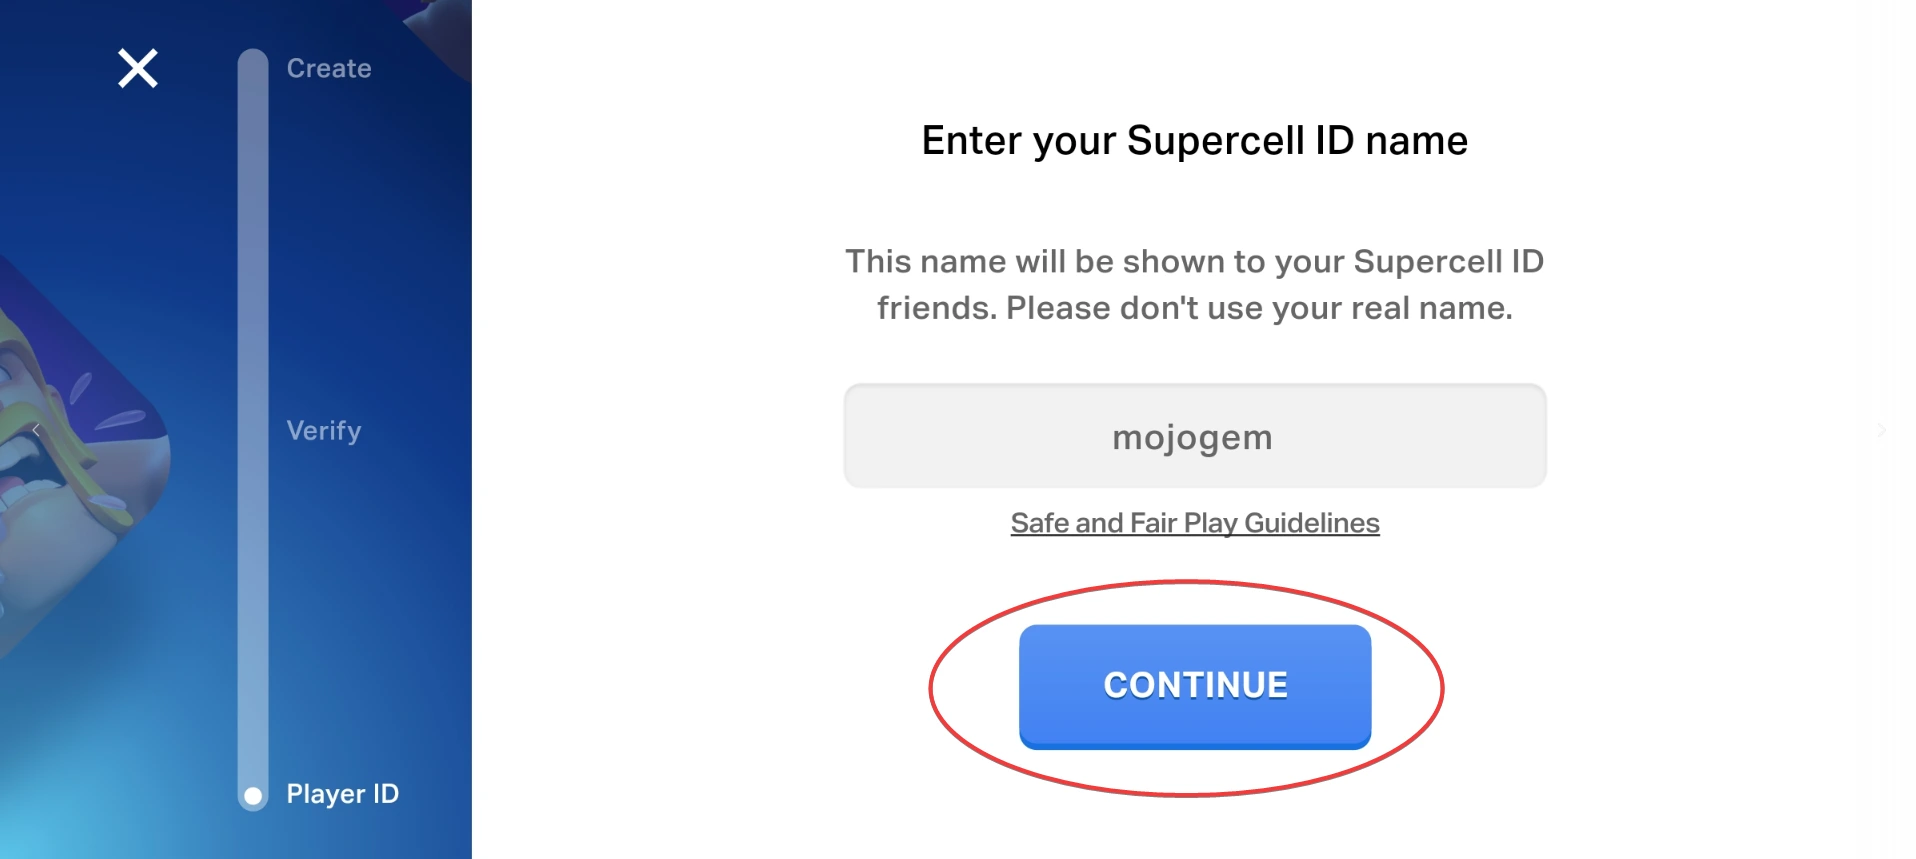
Task: Click the Create step label
Action: click(329, 68)
